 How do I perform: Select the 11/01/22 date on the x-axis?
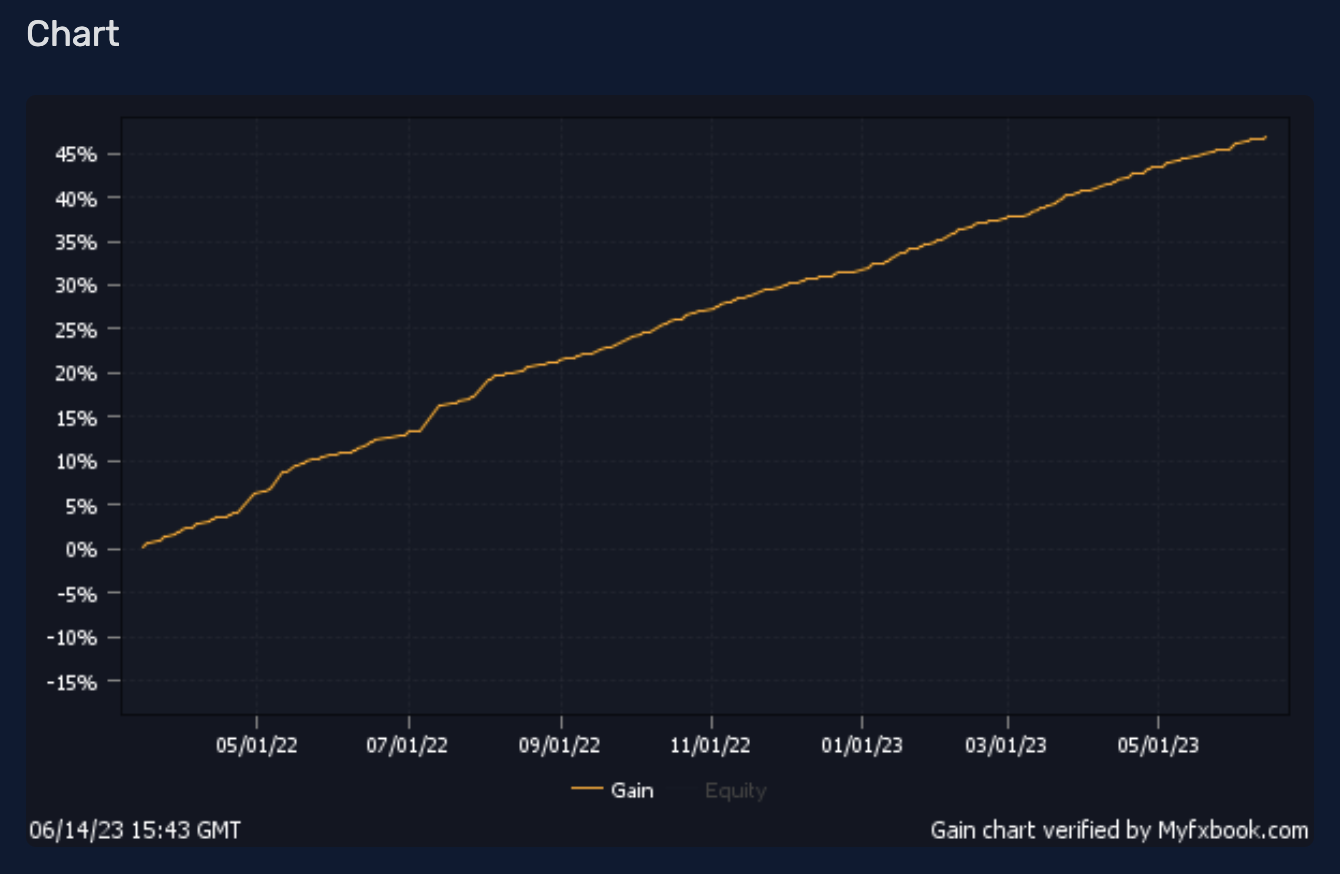point(711,745)
